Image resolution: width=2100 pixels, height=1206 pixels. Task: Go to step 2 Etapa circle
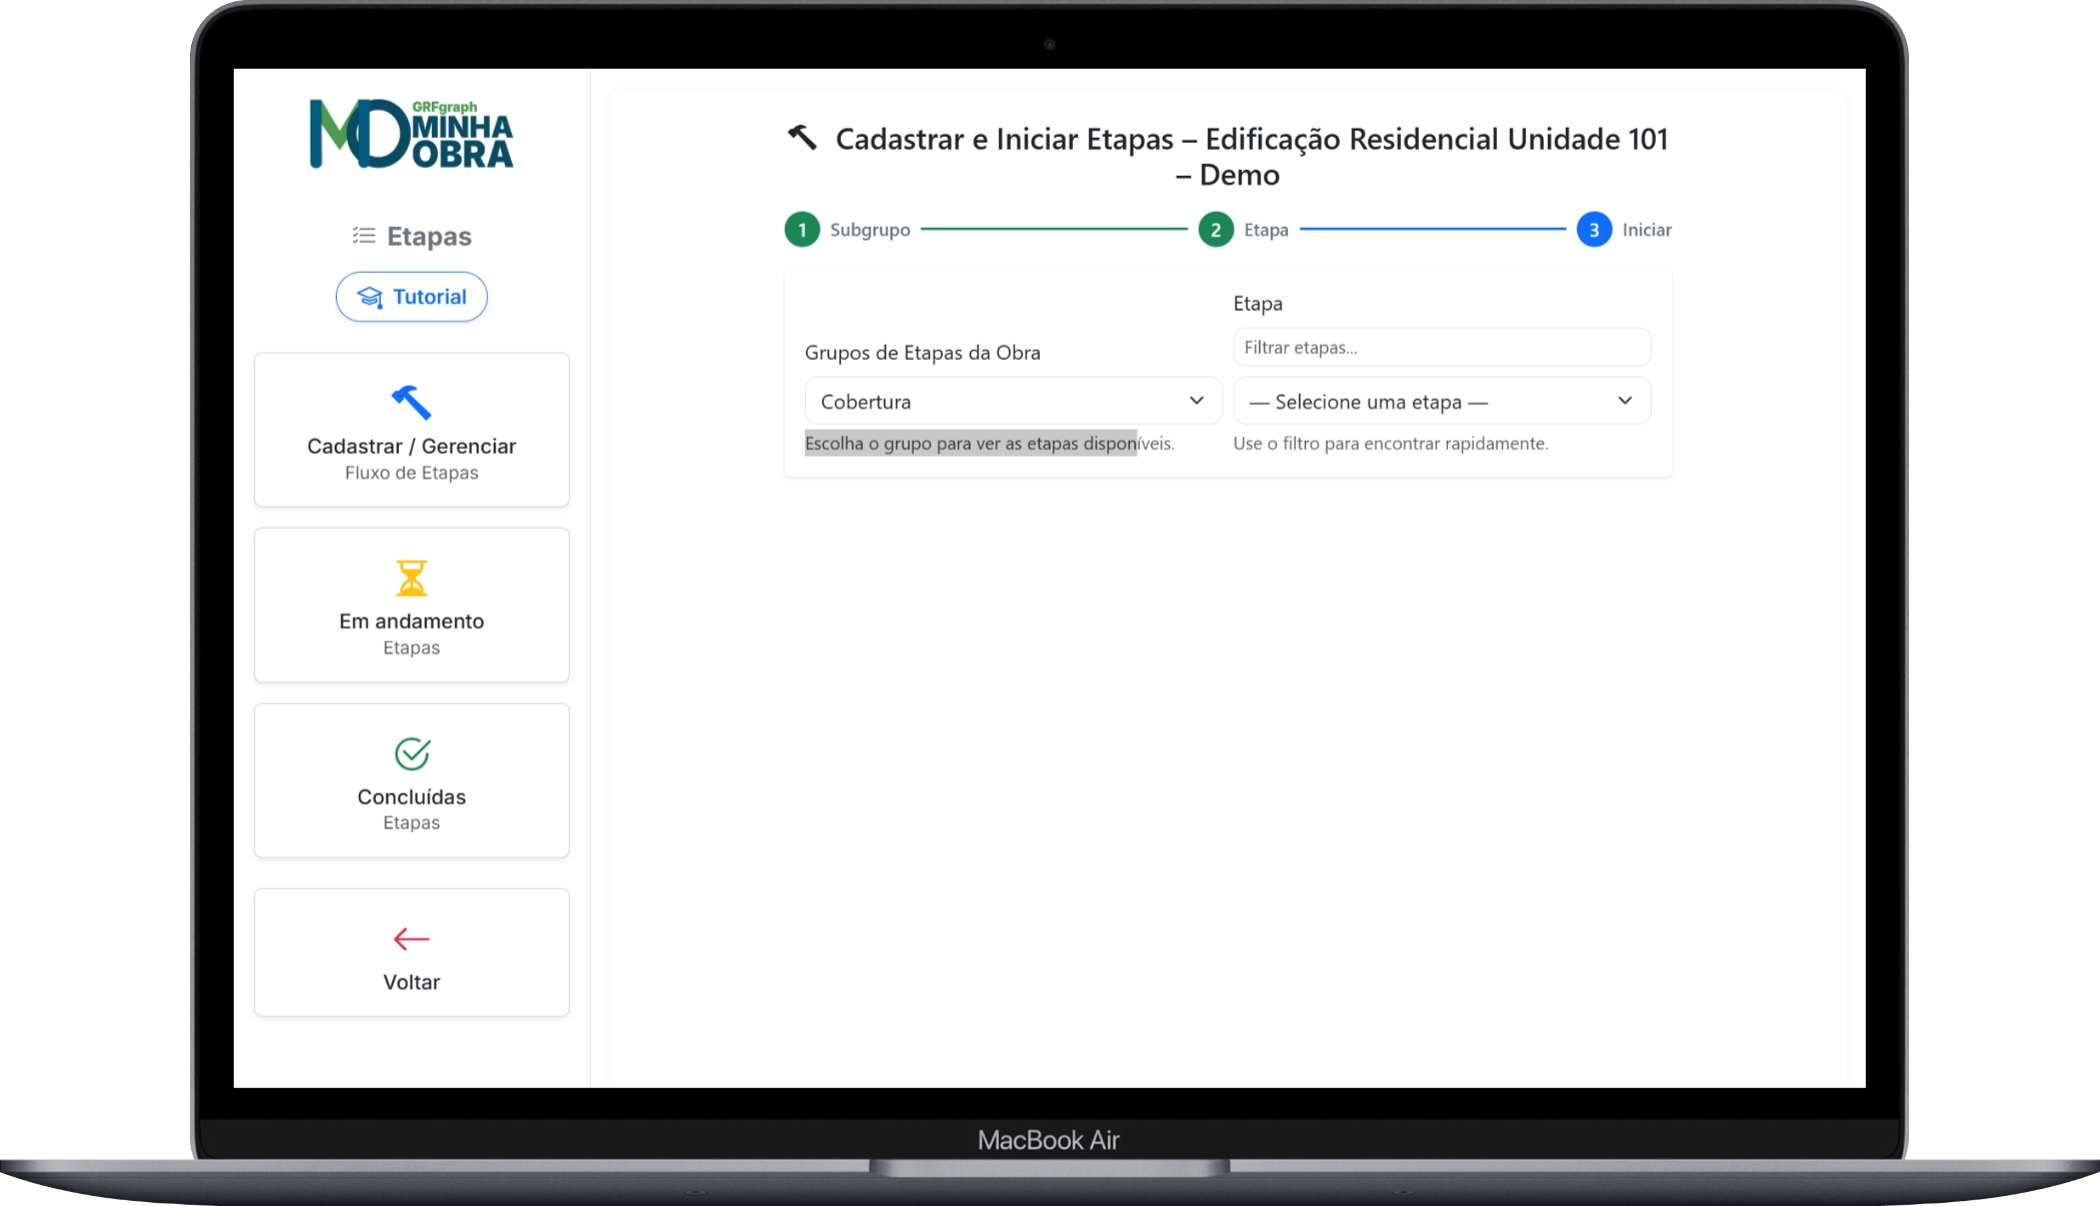tap(1216, 230)
